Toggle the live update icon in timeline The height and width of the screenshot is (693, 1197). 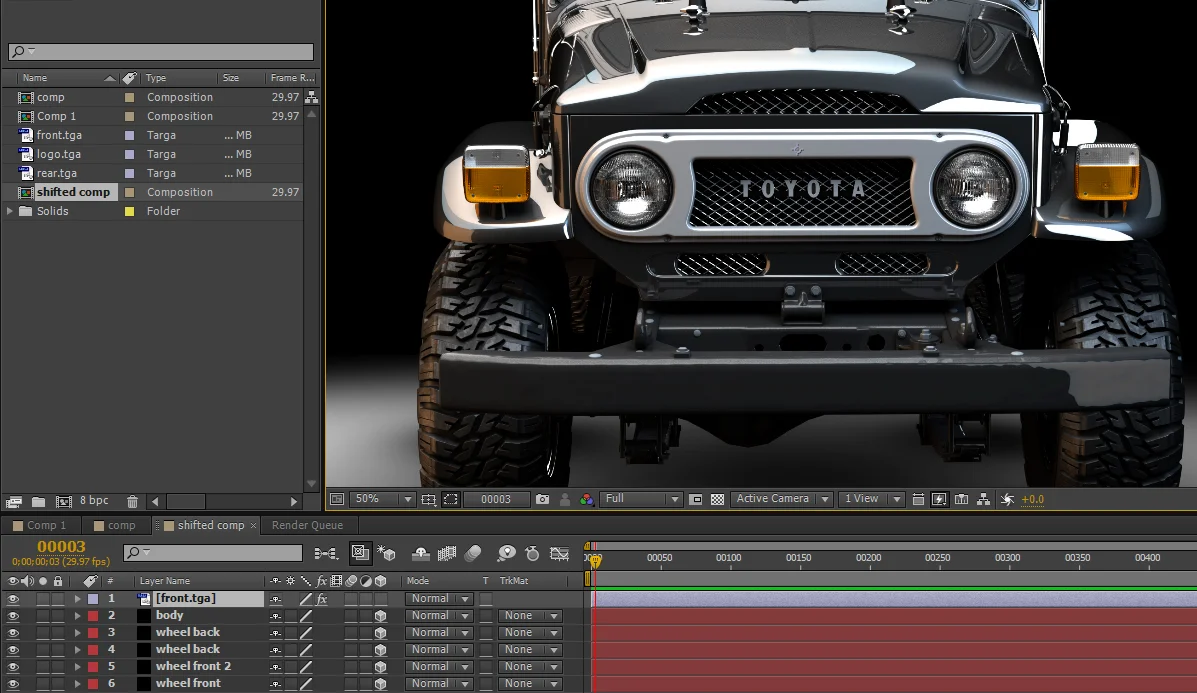pyautogui.click(x=360, y=553)
